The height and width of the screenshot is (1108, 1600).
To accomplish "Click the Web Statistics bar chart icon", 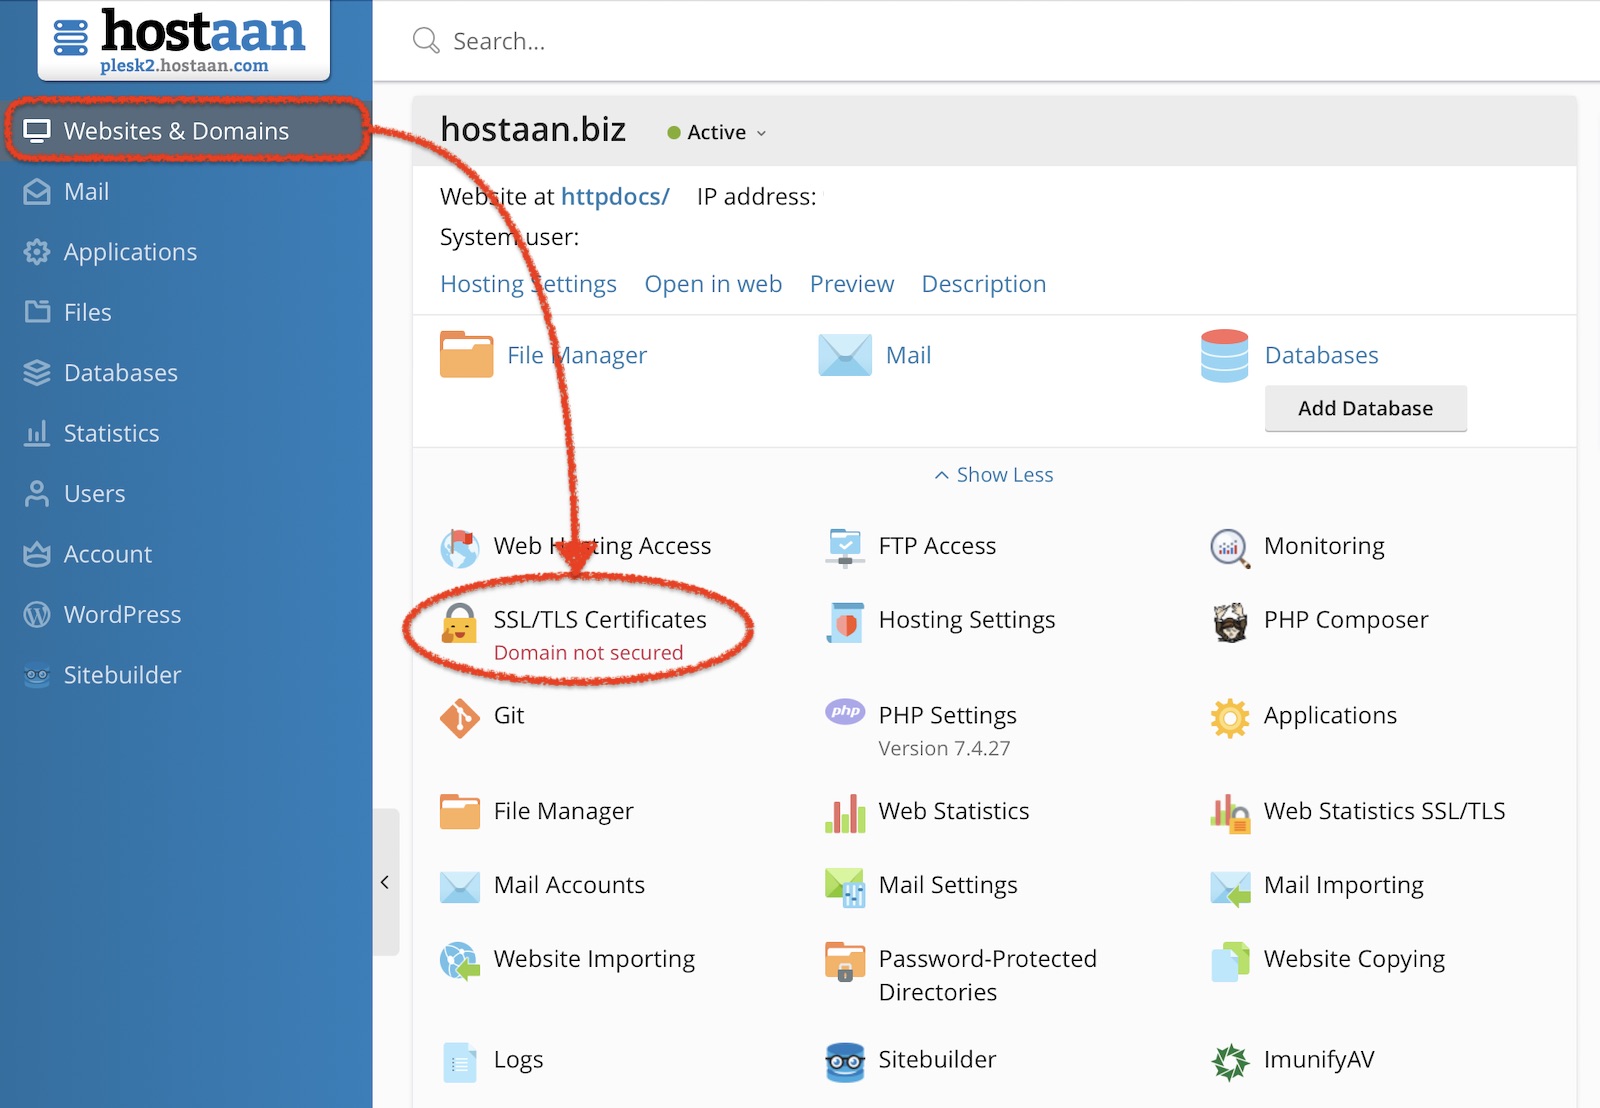I will point(845,813).
